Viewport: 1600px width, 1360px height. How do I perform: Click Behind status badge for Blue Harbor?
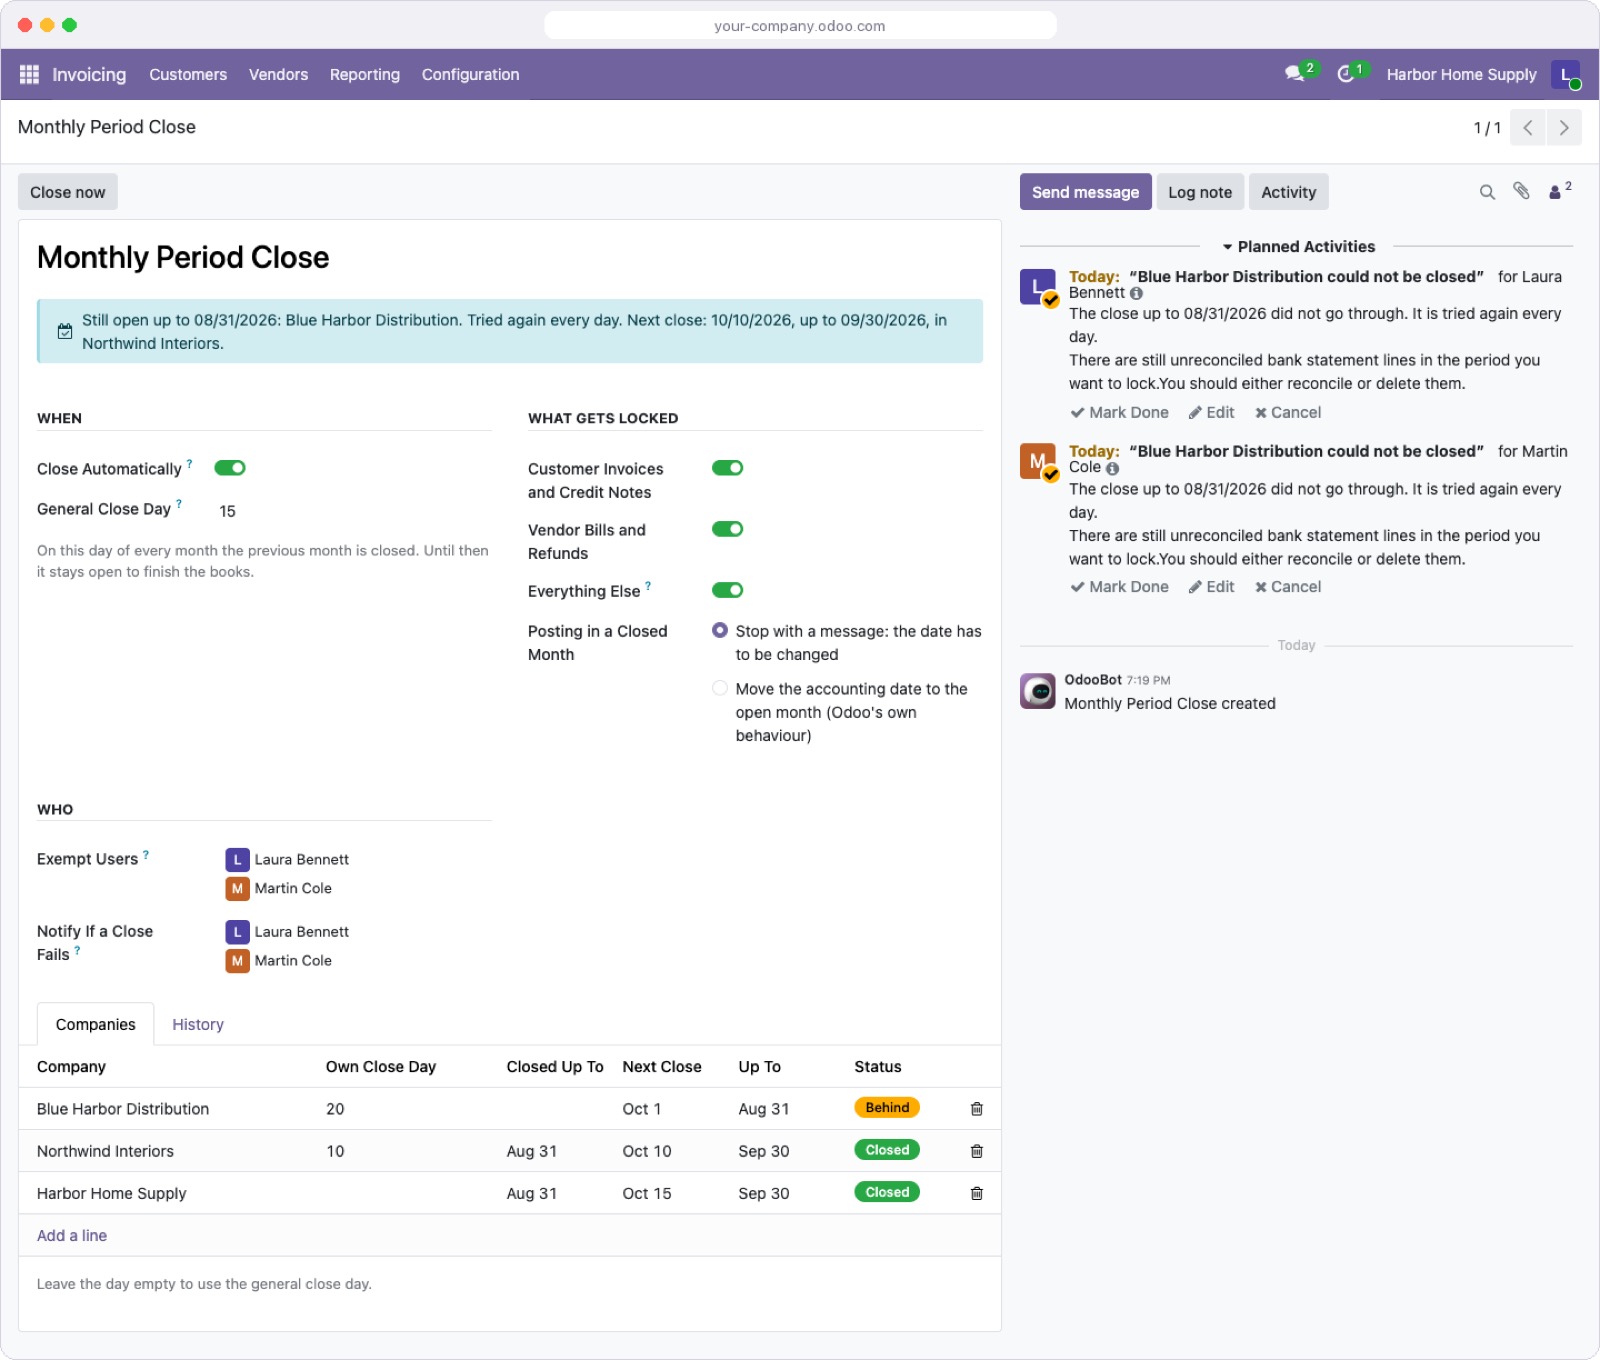coord(887,1108)
